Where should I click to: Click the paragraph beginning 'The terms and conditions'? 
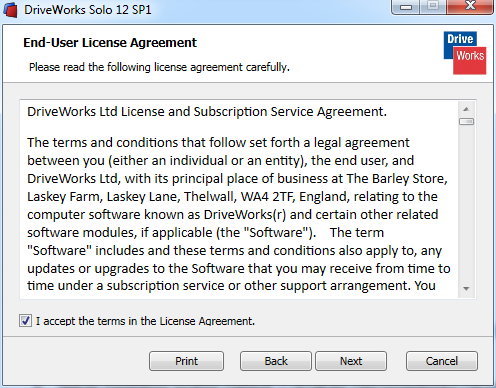point(239,214)
